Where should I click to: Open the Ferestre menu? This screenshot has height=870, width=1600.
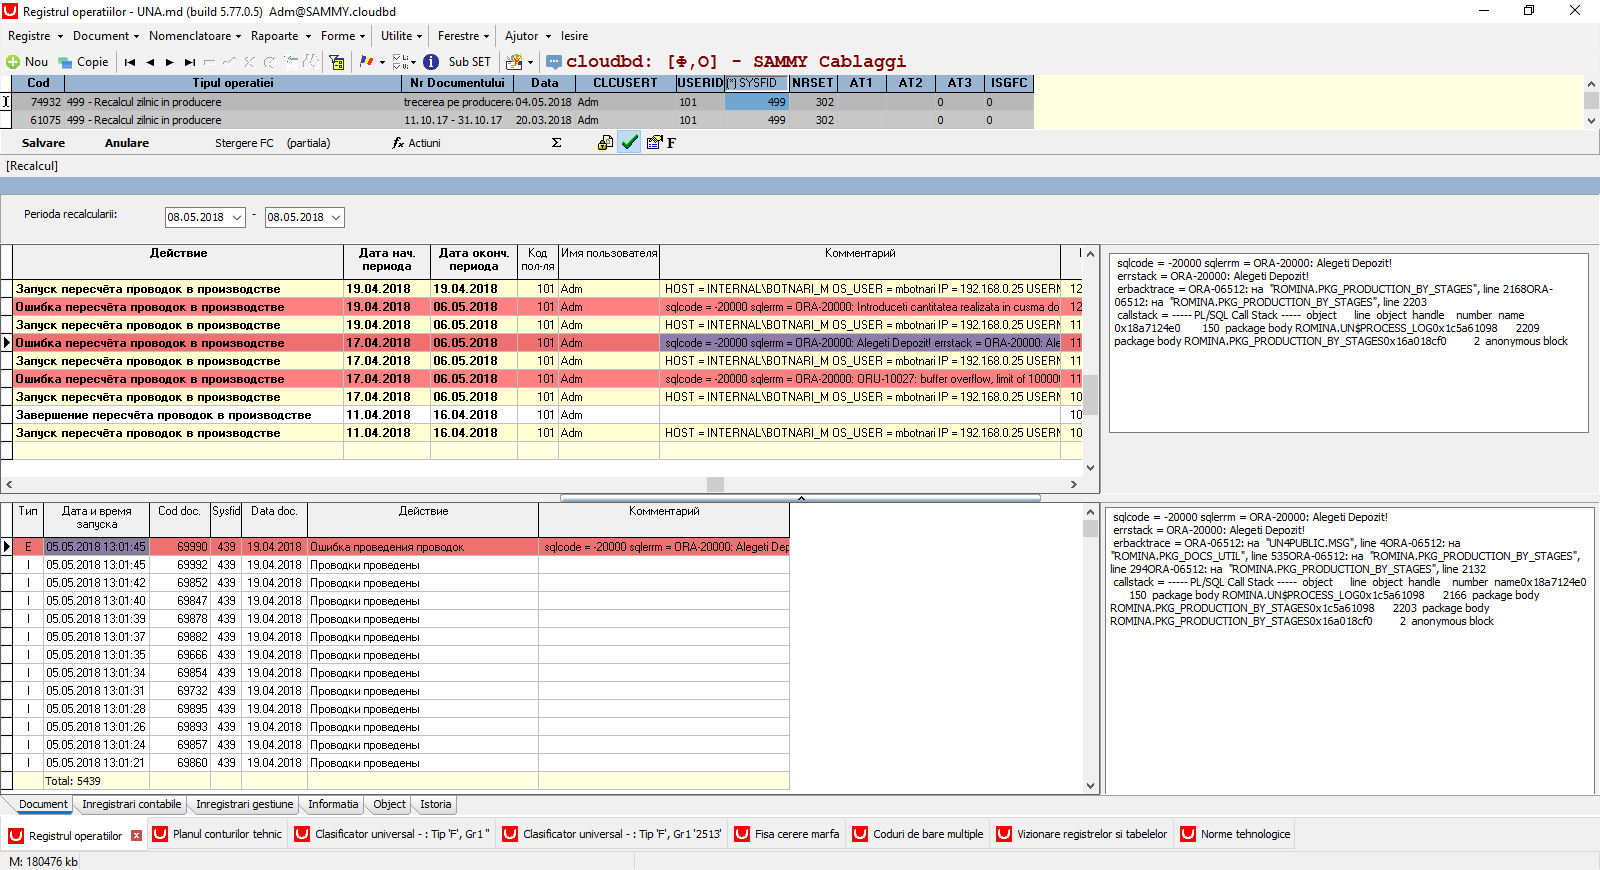pos(463,36)
